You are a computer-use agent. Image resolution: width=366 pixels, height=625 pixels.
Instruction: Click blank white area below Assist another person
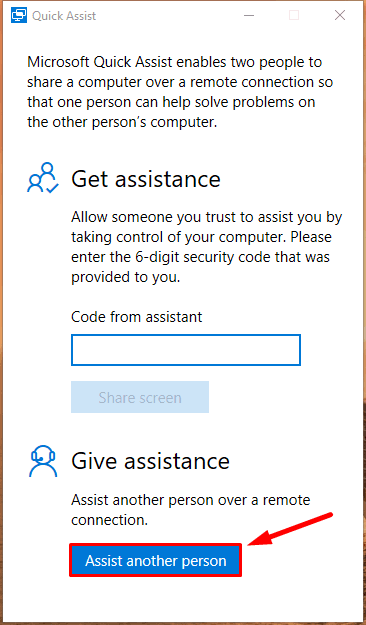click(x=183, y=598)
